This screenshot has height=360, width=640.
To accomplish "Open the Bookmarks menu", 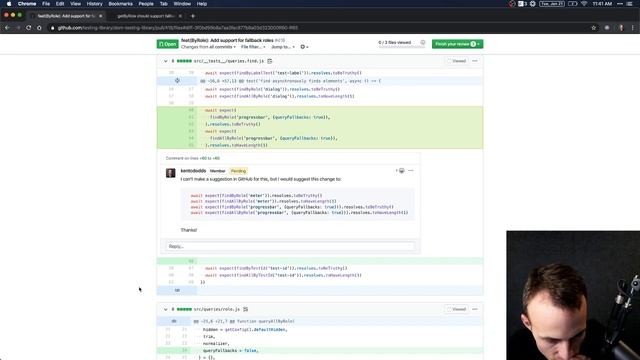I will tap(120, 4).
